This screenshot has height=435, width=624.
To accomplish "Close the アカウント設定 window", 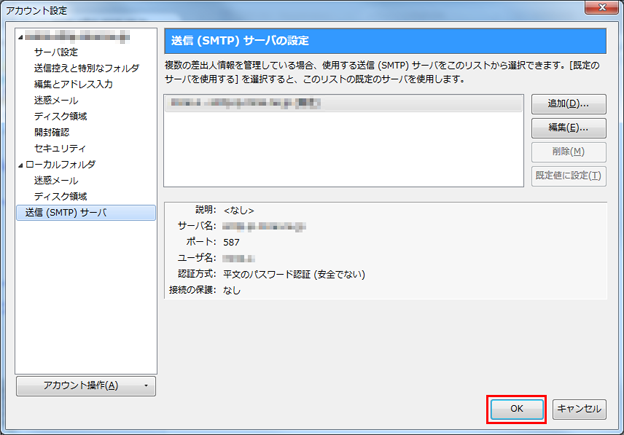I will coord(601,7).
